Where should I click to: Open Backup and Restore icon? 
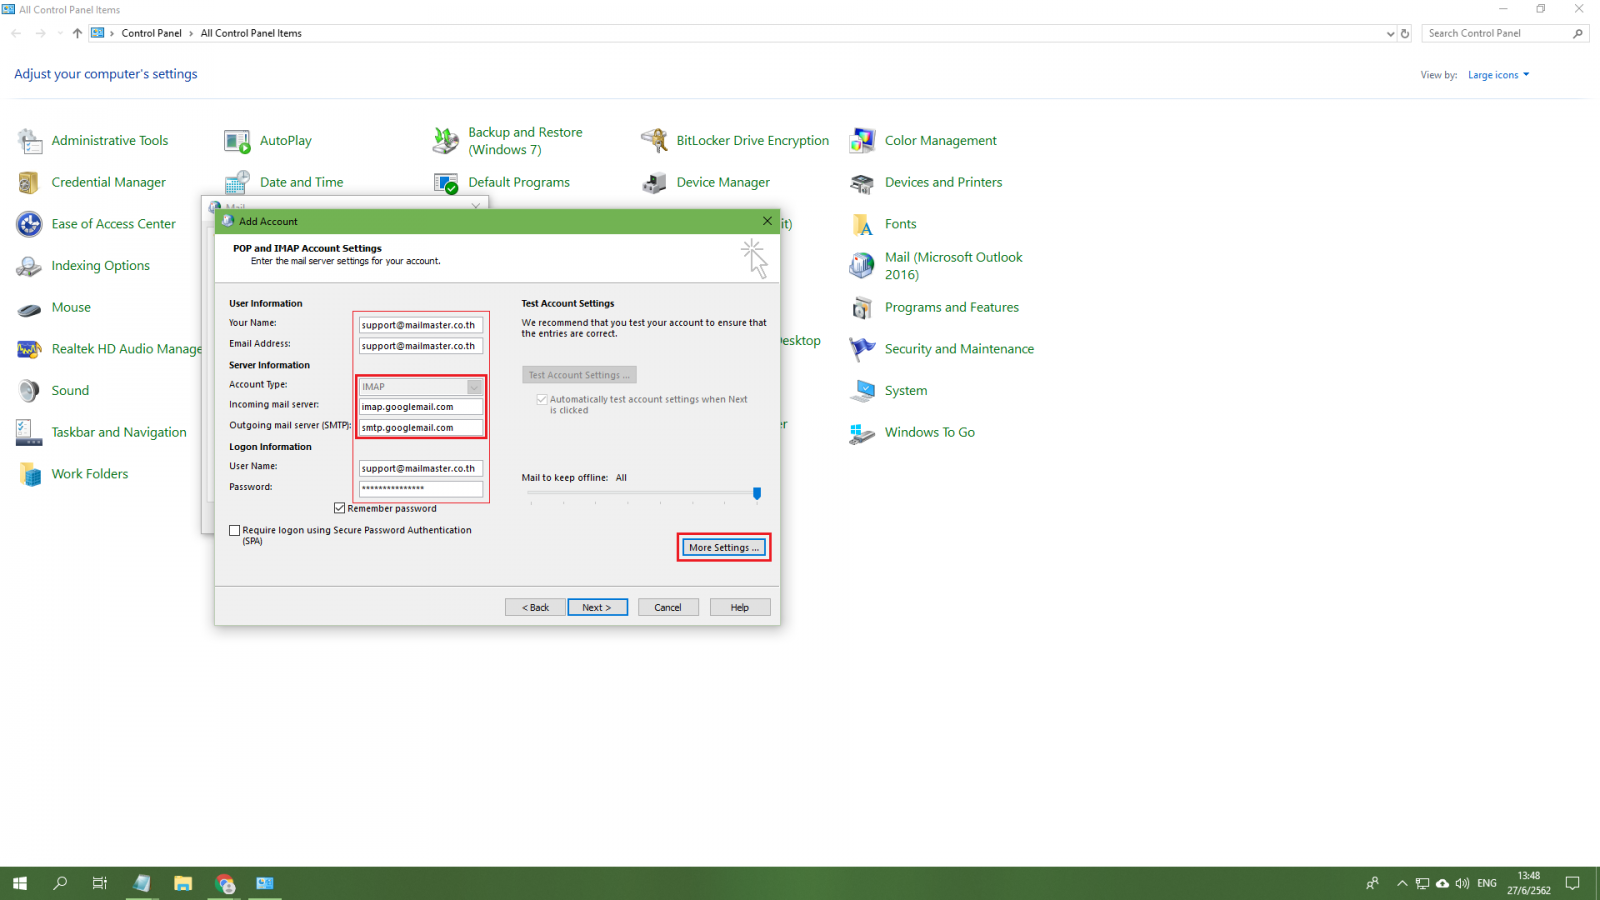coord(446,141)
